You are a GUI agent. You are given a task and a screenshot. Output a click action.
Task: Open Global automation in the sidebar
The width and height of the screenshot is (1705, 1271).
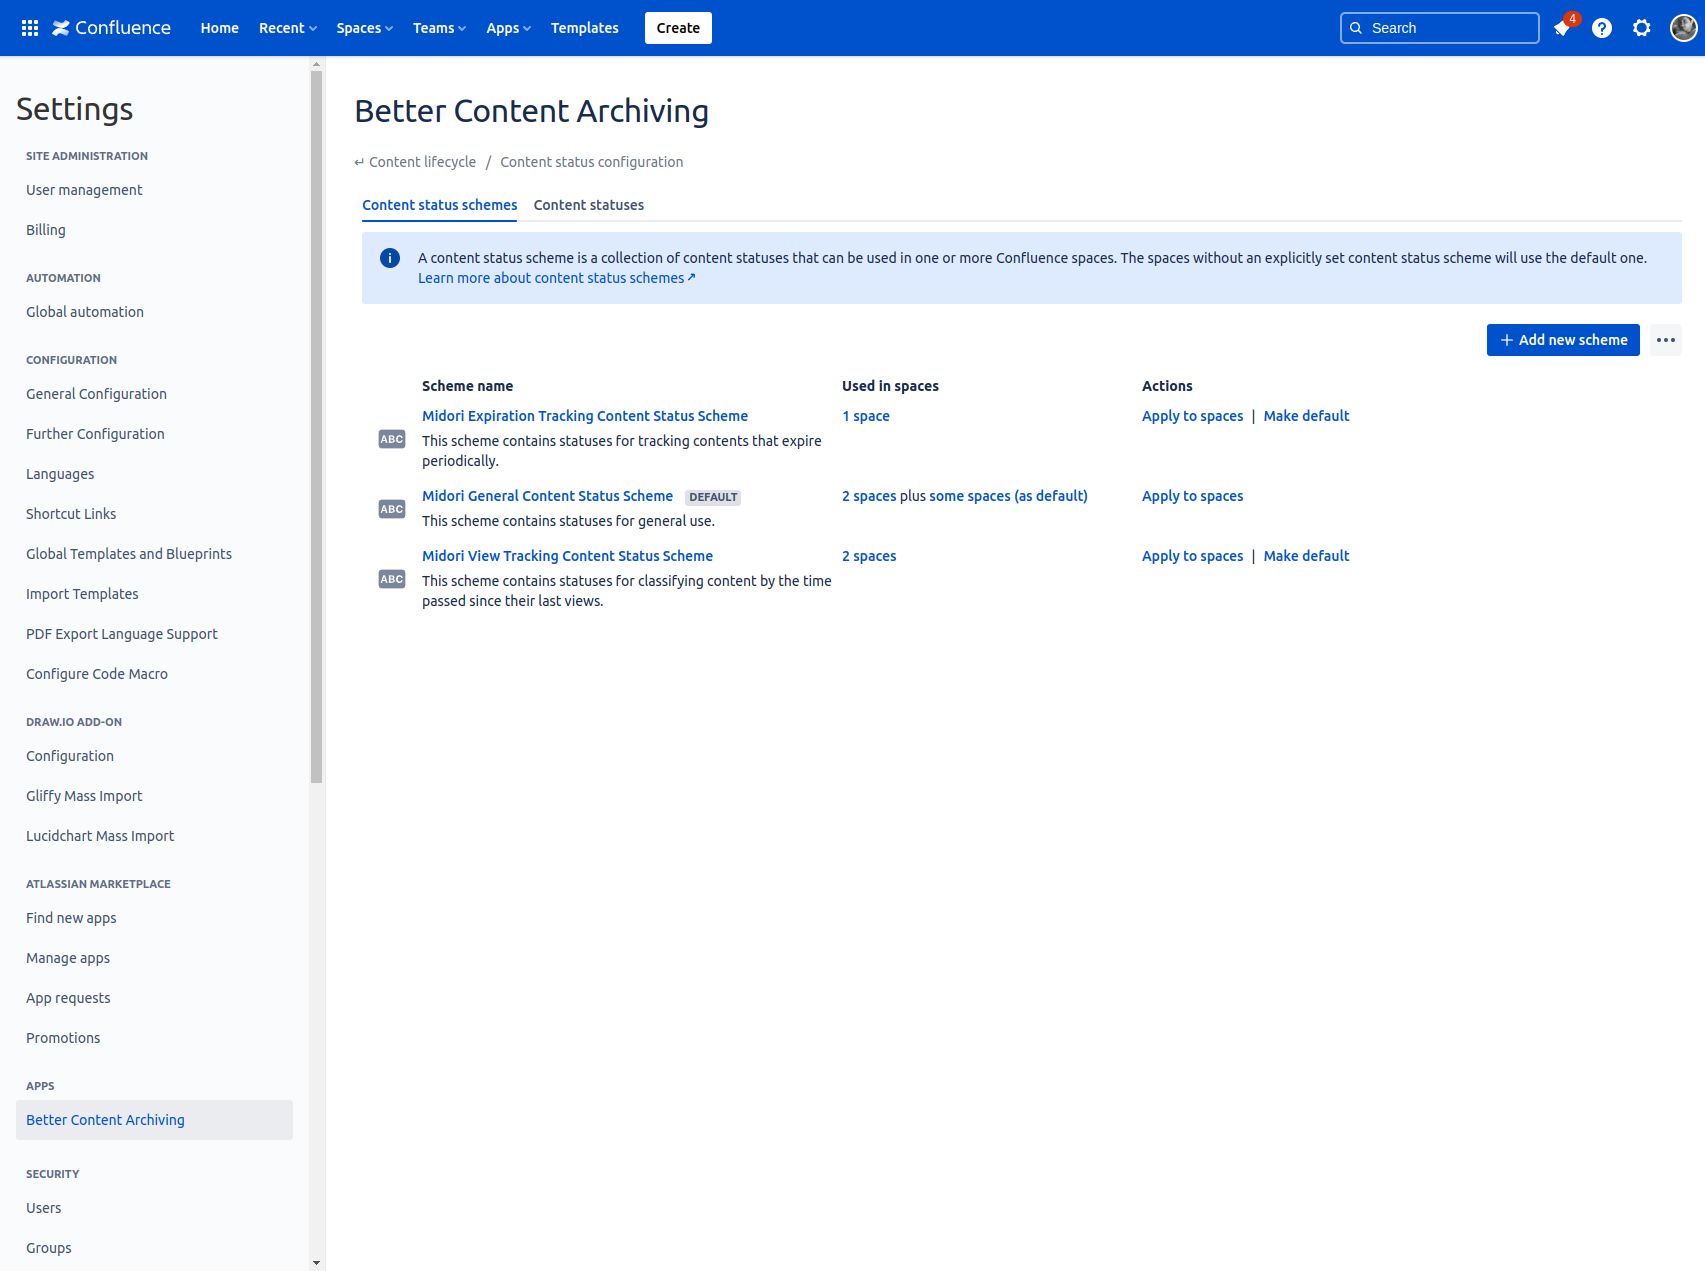[85, 312]
